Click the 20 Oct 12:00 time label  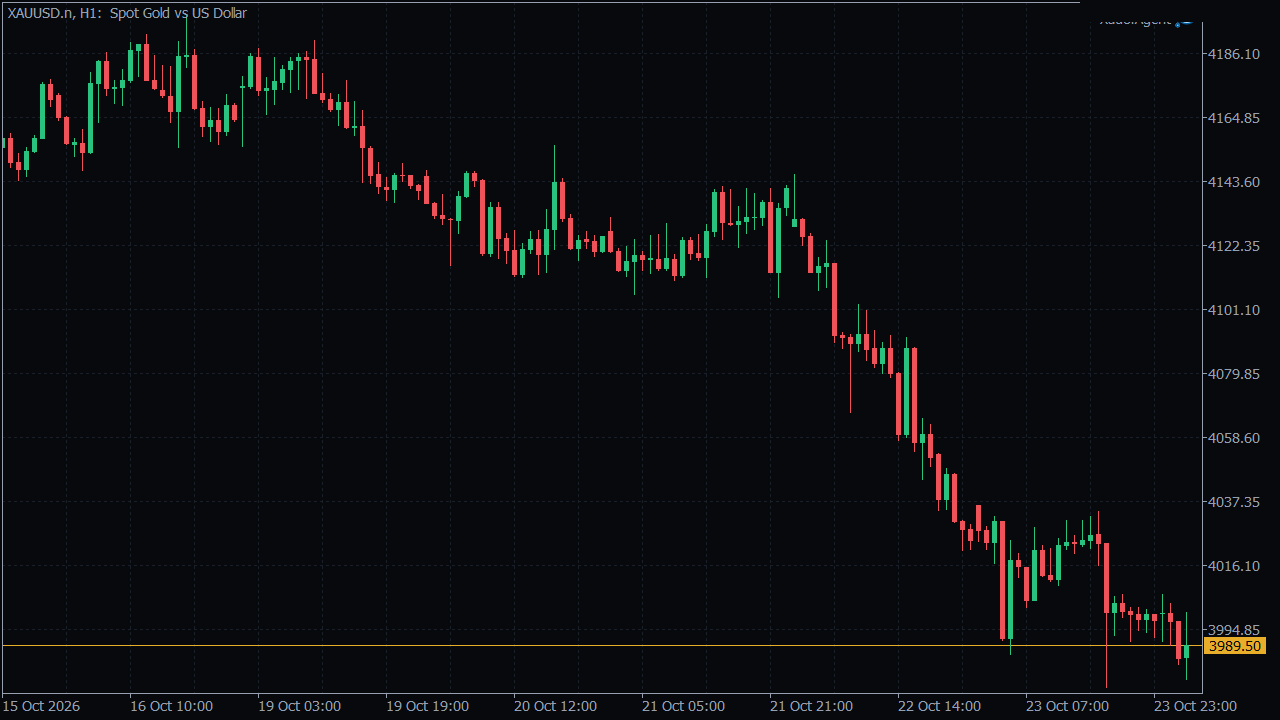[x=555, y=706]
